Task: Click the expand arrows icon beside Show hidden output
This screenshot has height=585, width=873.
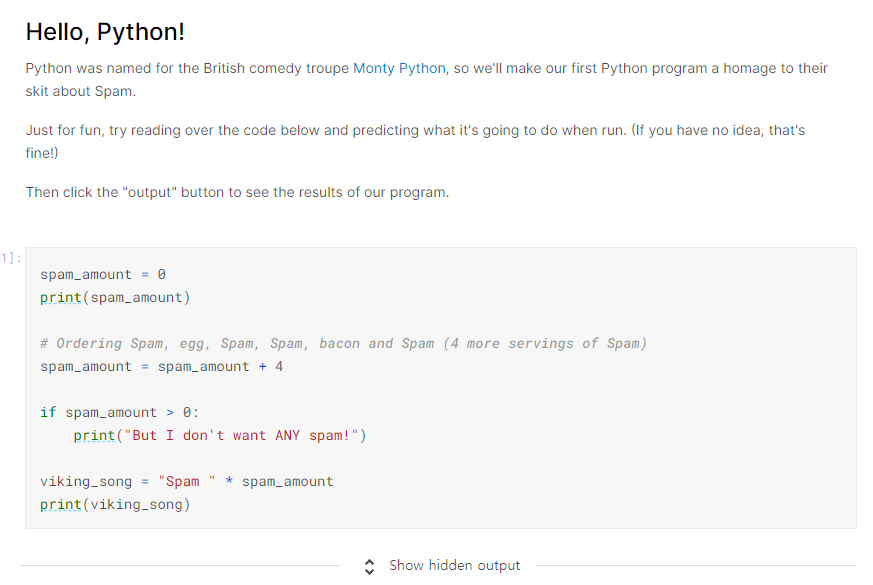Action: 369,567
